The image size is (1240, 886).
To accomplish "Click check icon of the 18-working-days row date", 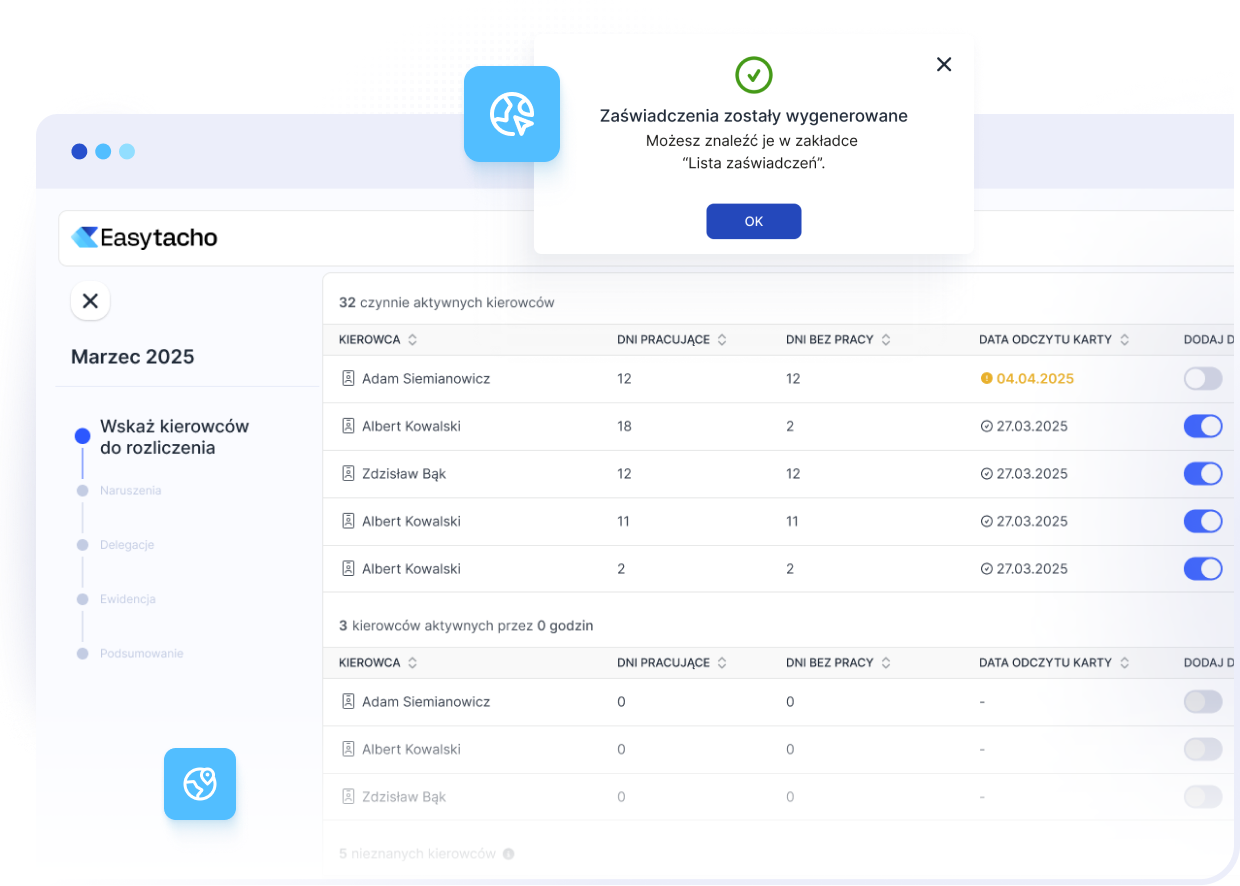I will [x=986, y=427].
